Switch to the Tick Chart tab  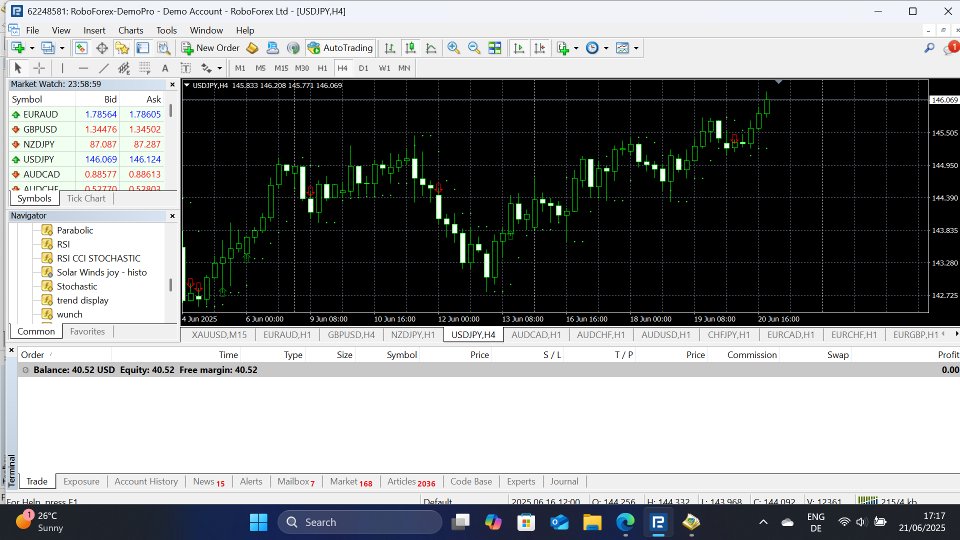click(86, 198)
